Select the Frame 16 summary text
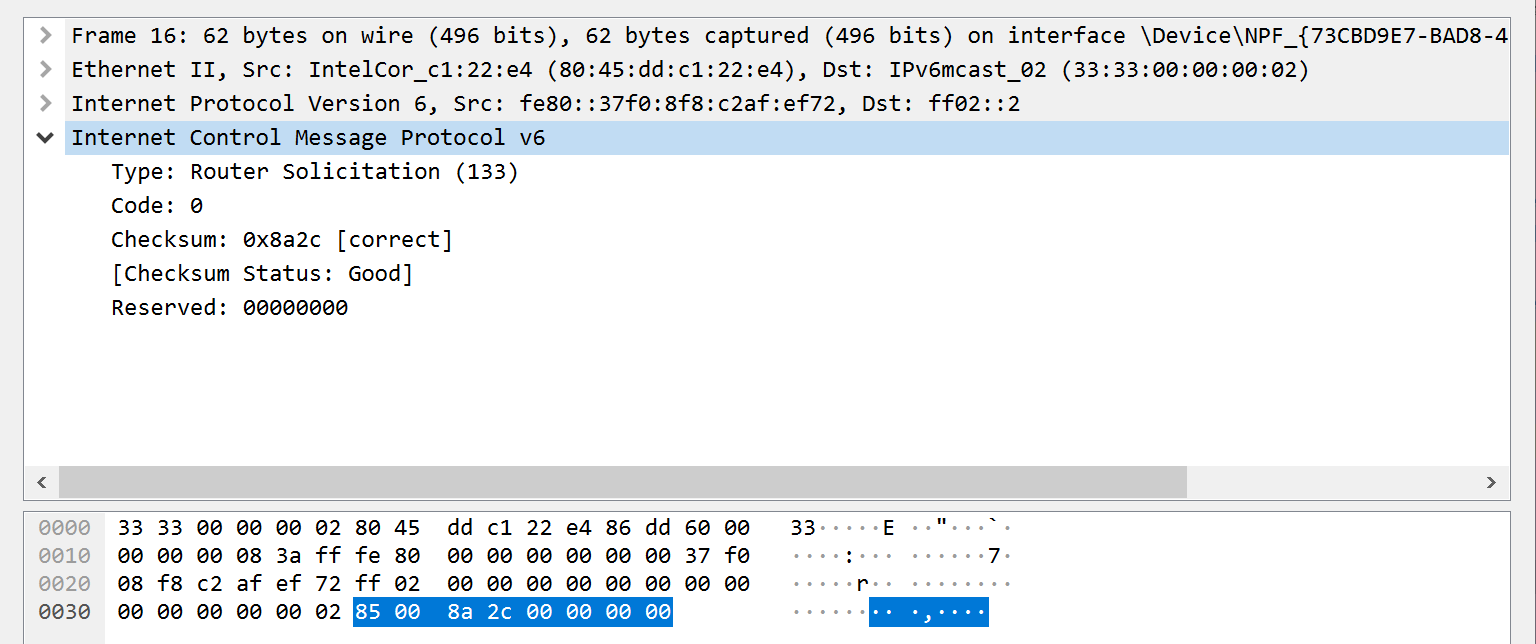Image resolution: width=1536 pixels, height=644 pixels. tap(600, 36)
